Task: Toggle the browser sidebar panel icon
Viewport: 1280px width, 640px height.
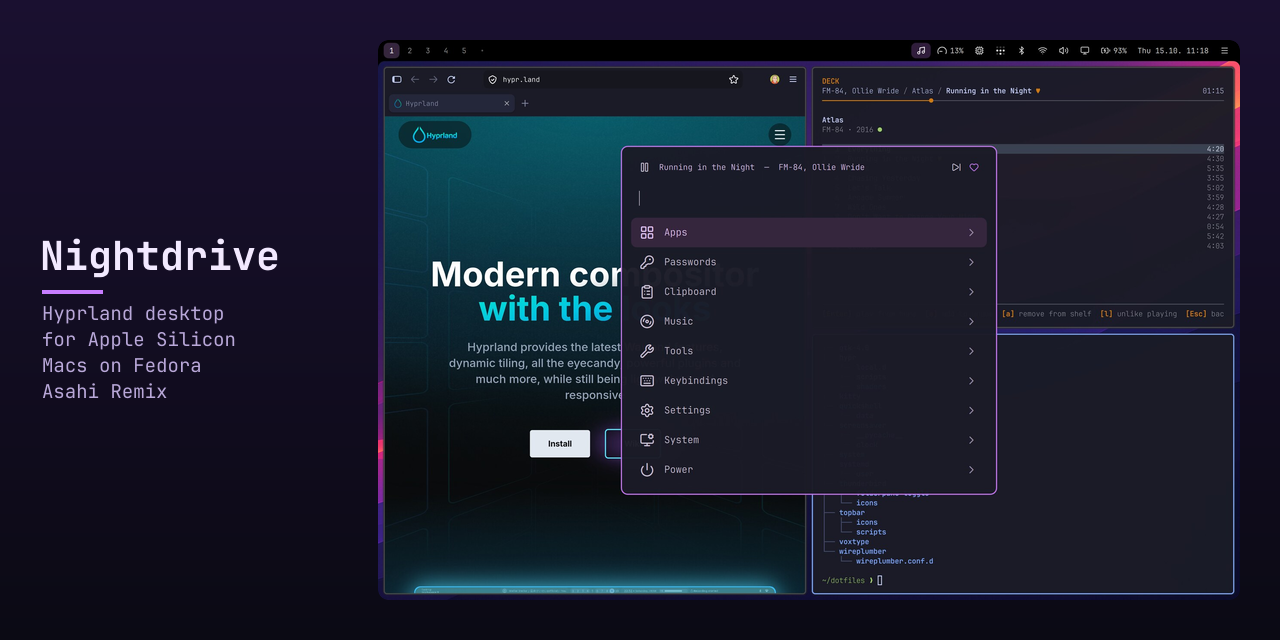Action: (x=397, y=79)
